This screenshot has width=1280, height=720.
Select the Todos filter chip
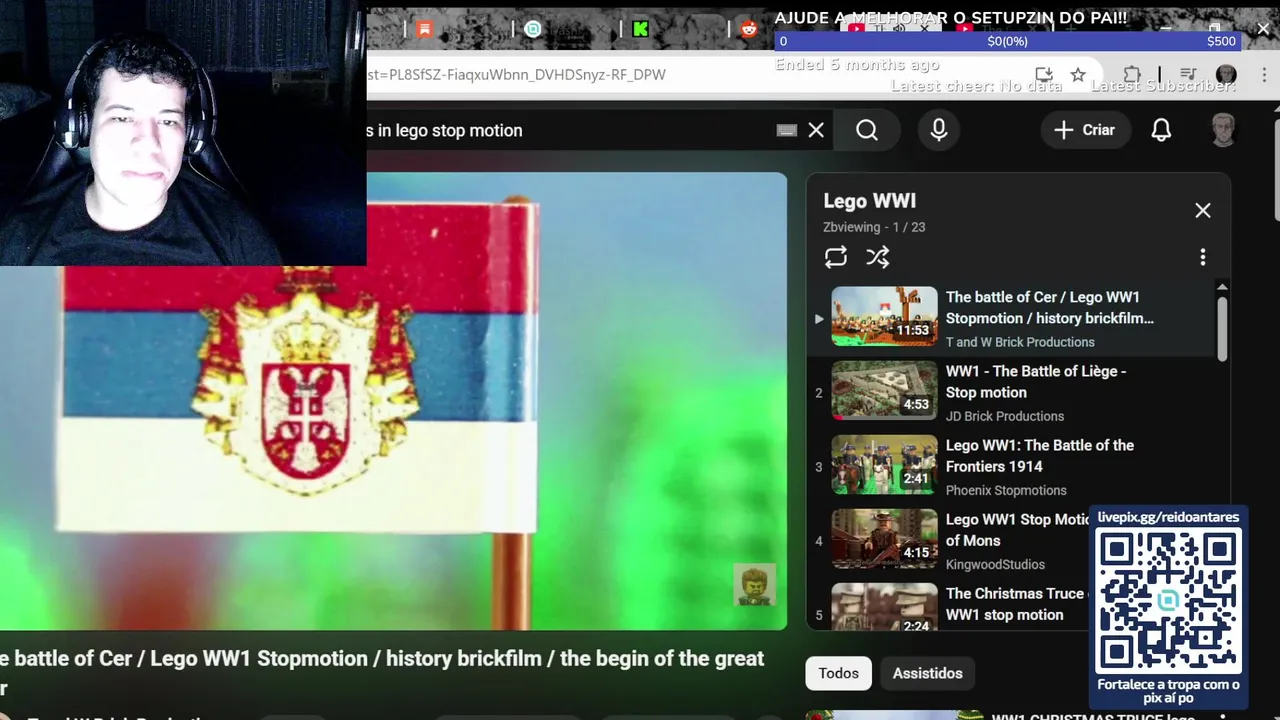(838, 673)
